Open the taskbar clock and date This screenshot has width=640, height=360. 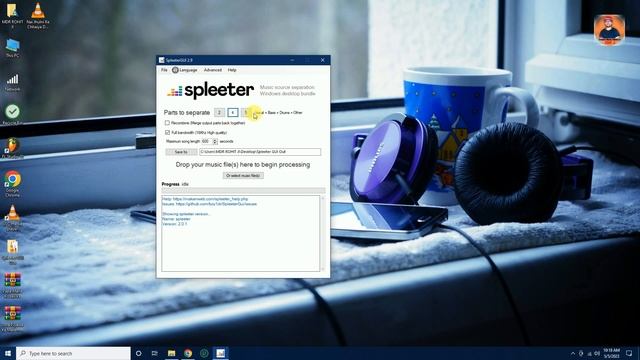point(611,353)
